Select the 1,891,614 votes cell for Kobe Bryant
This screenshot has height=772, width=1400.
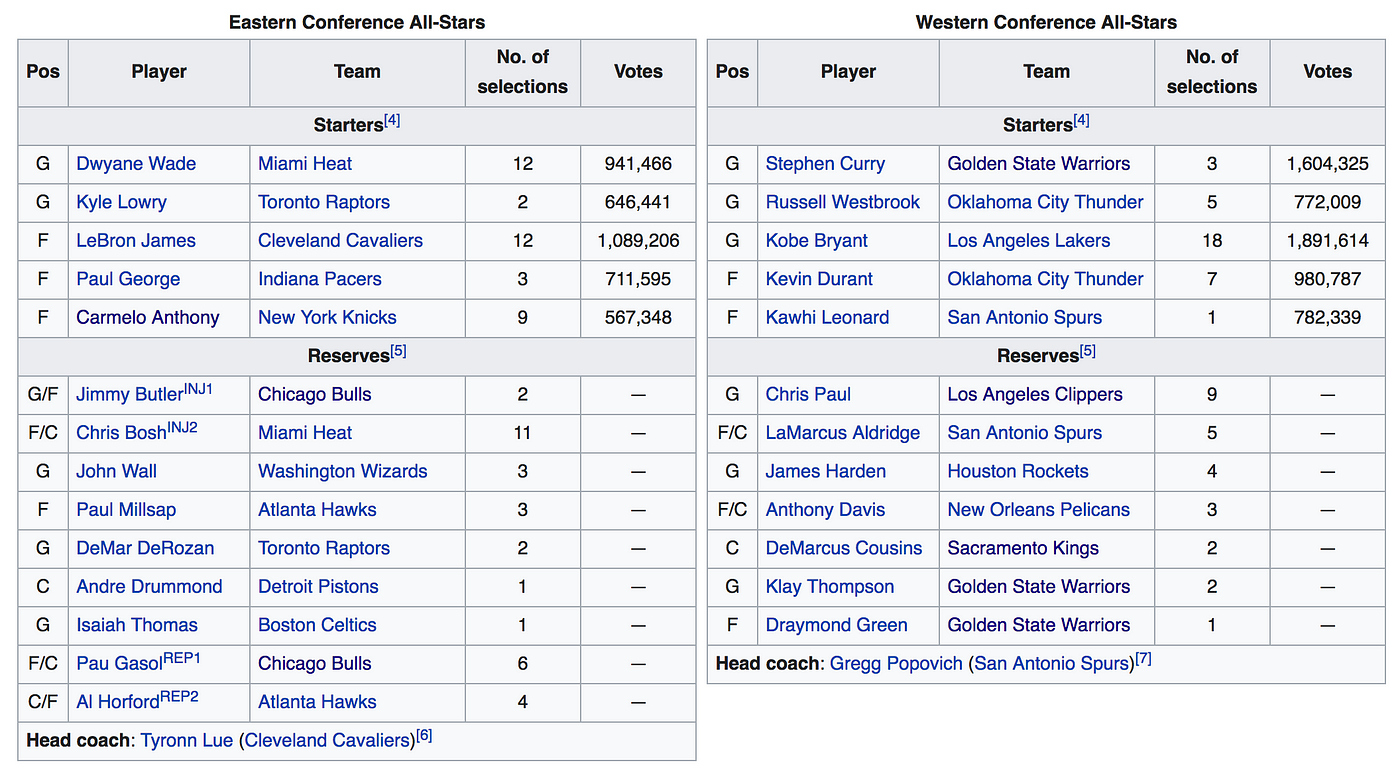click(x=1327, y=241)
